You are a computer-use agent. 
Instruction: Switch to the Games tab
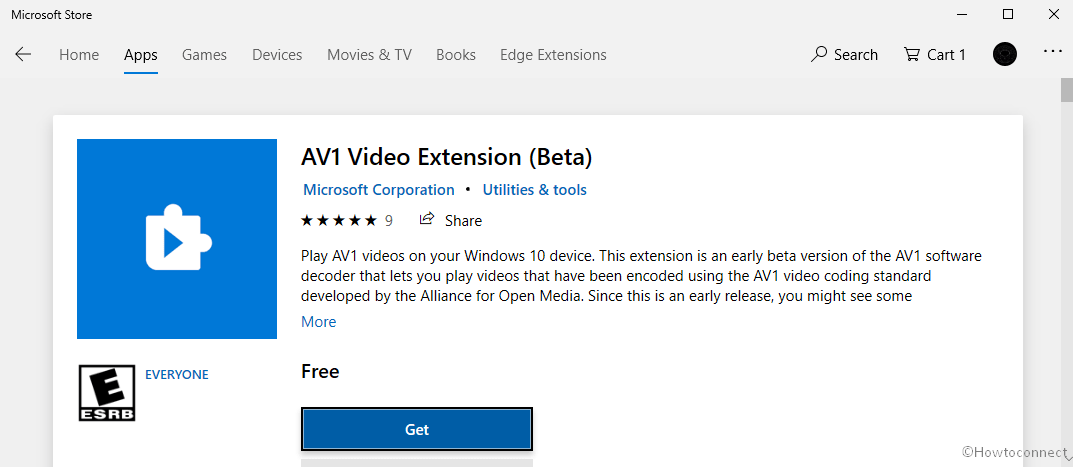pyautogui.click(x=204, y=55)
